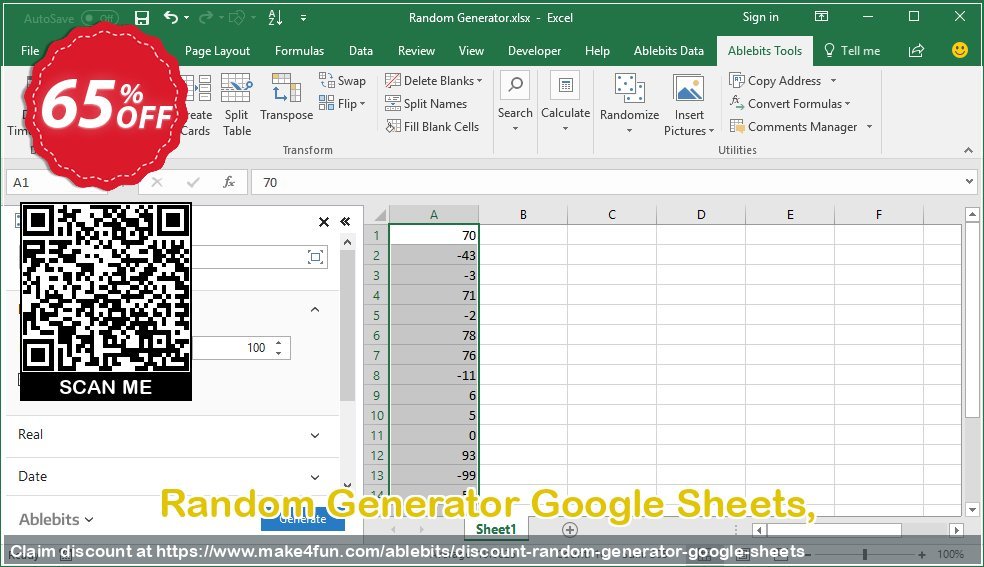Open the Search tool

point(515,102)
